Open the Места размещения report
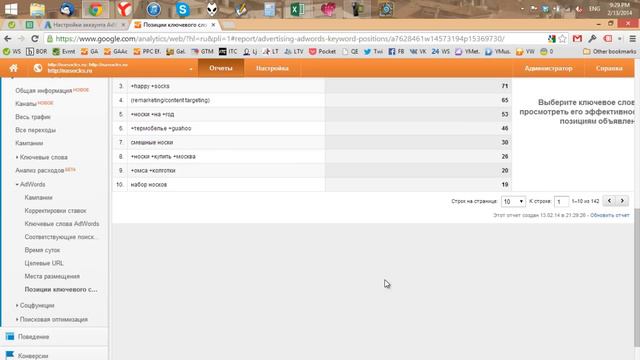640x360 pixels. (x=52, y=276)
